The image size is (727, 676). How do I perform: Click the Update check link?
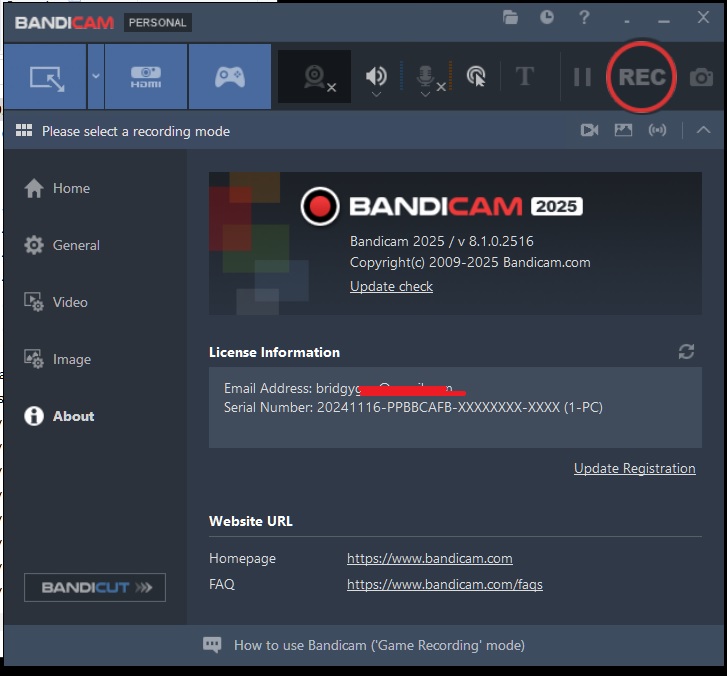[391, 287]
